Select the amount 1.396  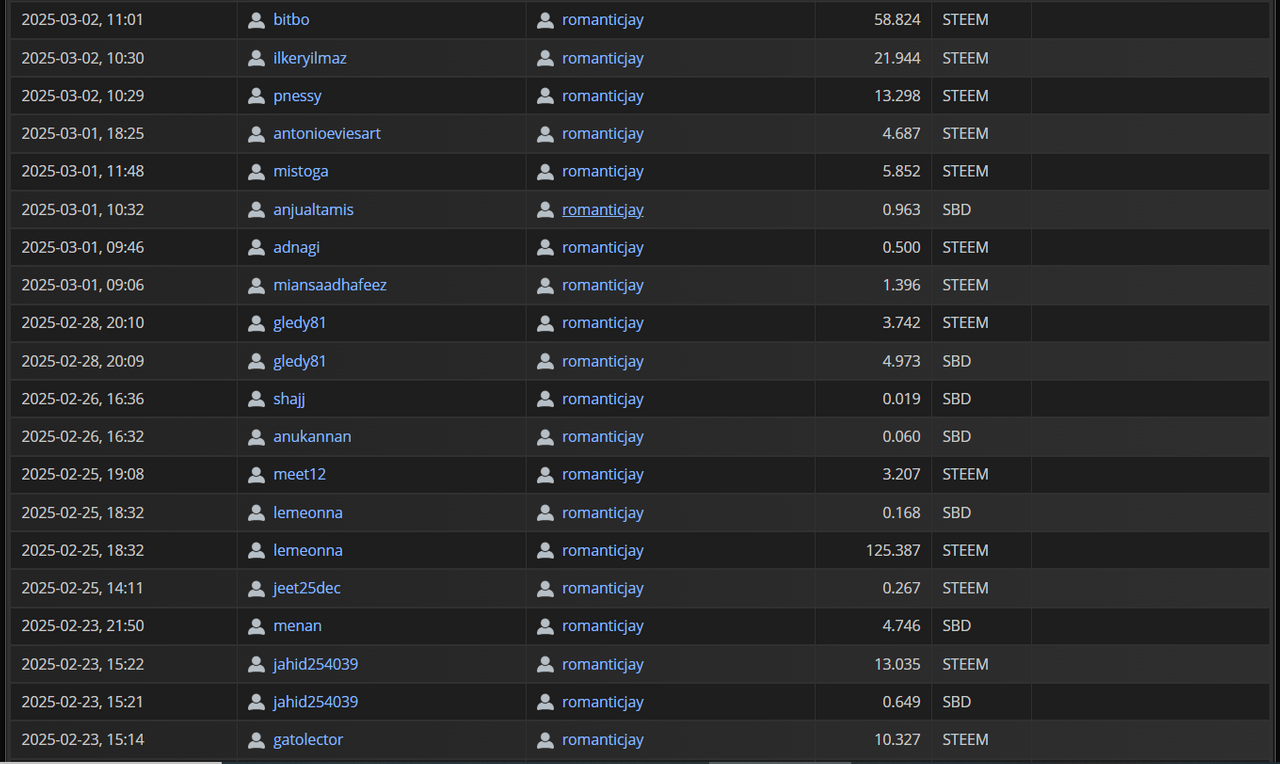point(901,285)
